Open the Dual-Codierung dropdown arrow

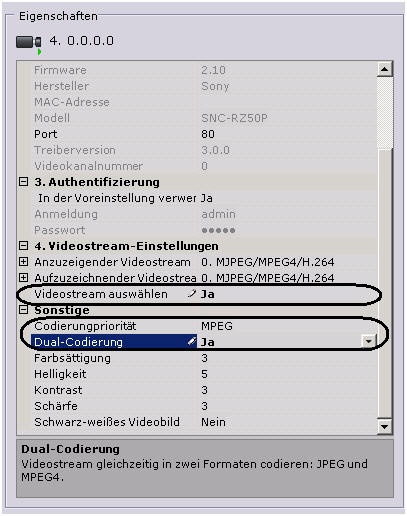pos(369,342)
